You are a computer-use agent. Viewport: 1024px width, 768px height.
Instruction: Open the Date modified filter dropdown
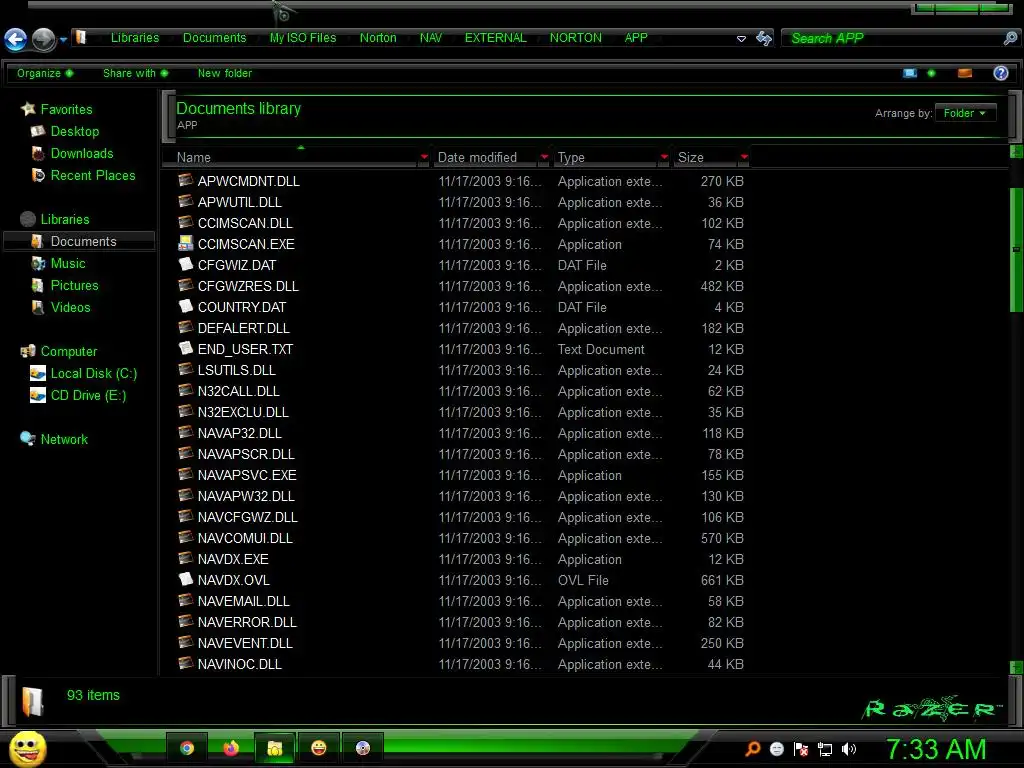point(545,157)
